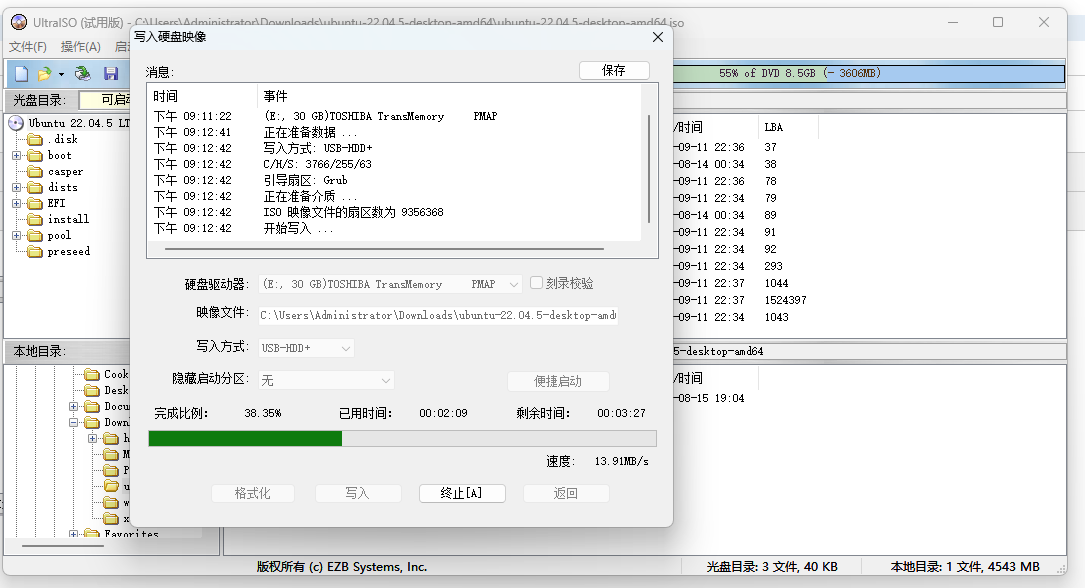1085x588 pixels.
Task: Select the Cook folder icon in local tree
Action: 92,374
